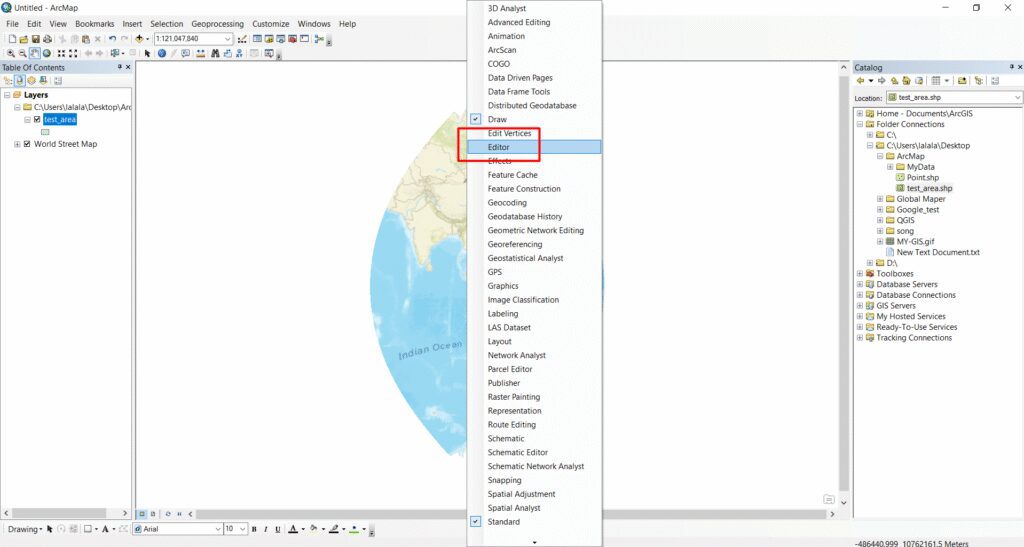The height and width of the screenshot is (547, 1024).
Task: Open fill color picker in Drawing toolbar
Action: [x=323, y=529]
